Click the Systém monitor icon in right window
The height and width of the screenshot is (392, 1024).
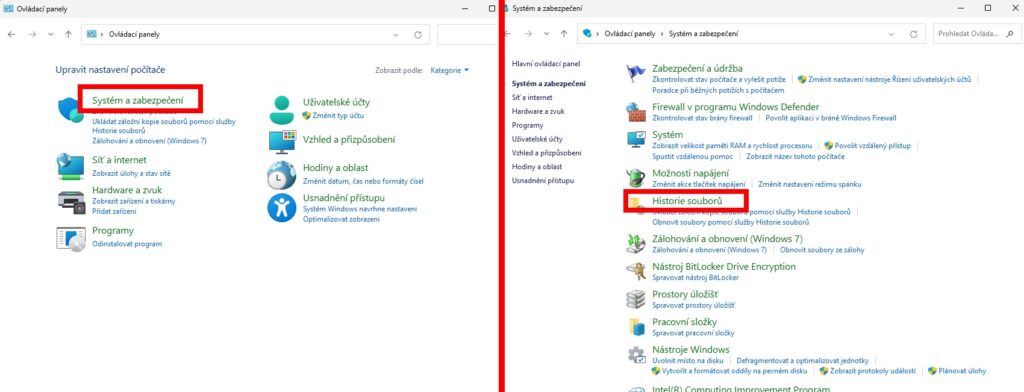point(635,140)
